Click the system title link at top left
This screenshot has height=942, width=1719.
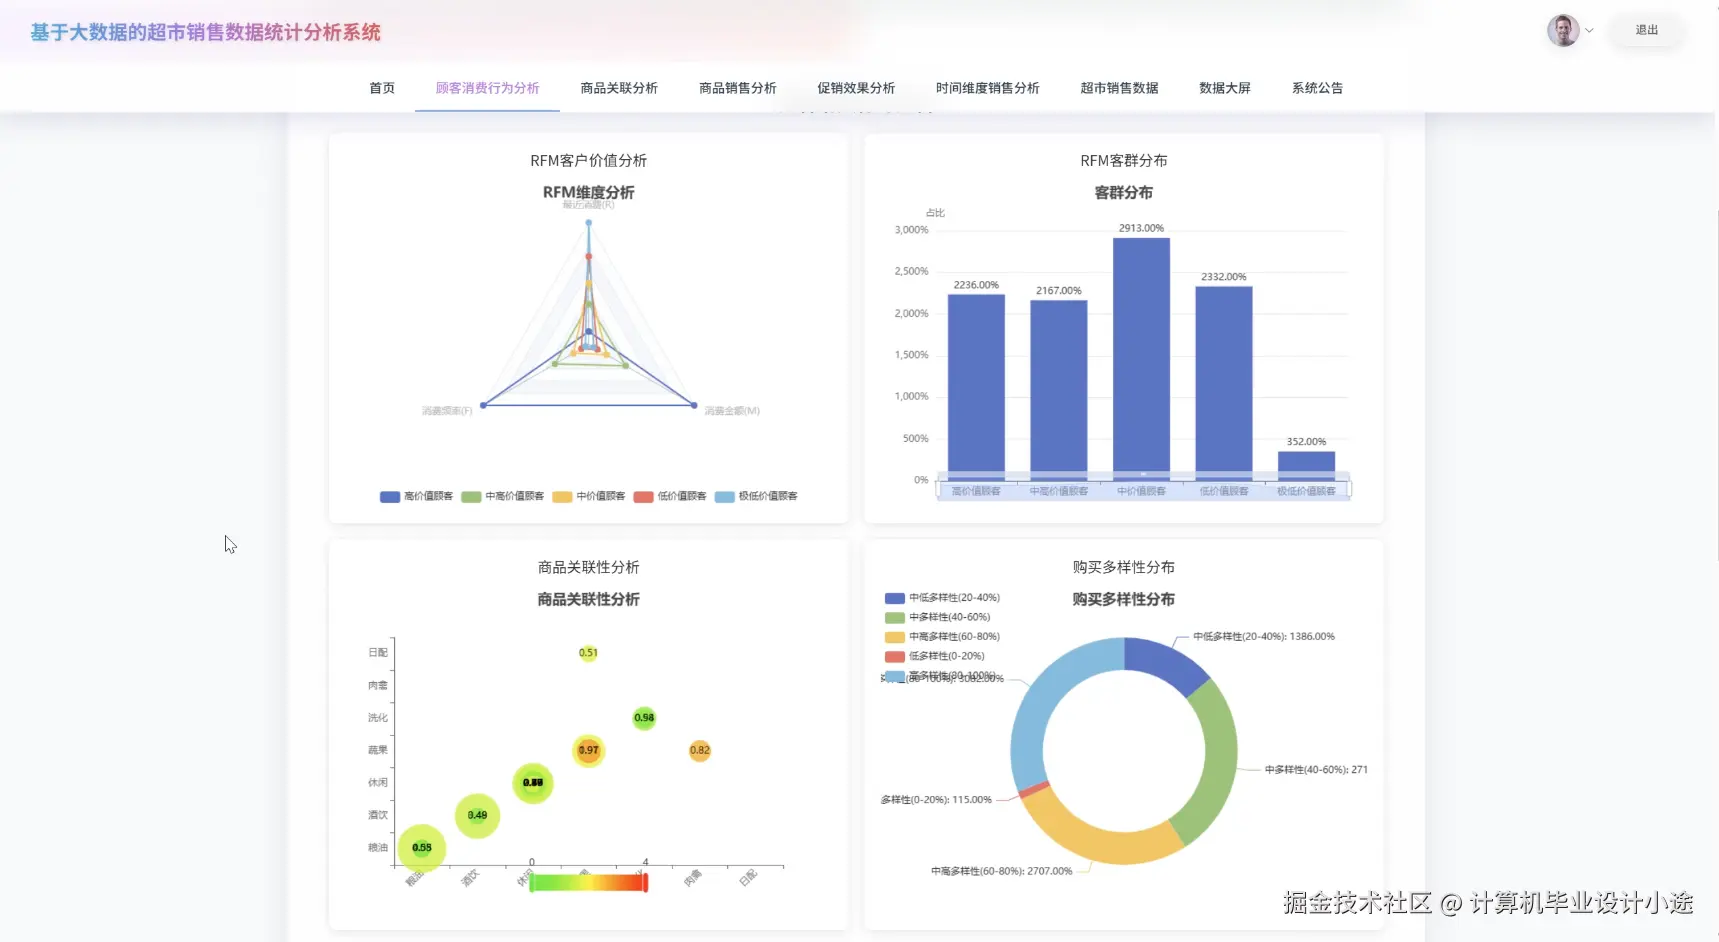[x=204, y=32]
